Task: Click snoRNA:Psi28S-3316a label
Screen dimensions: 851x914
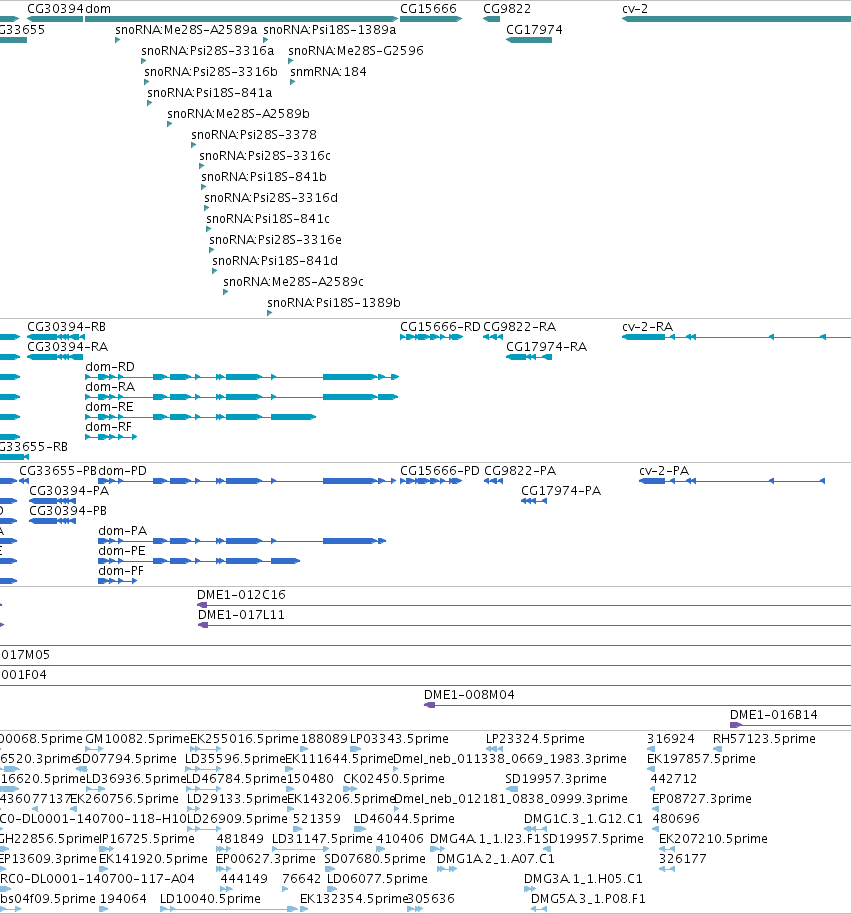Action: pyautogui.click(x=208, y=51)
